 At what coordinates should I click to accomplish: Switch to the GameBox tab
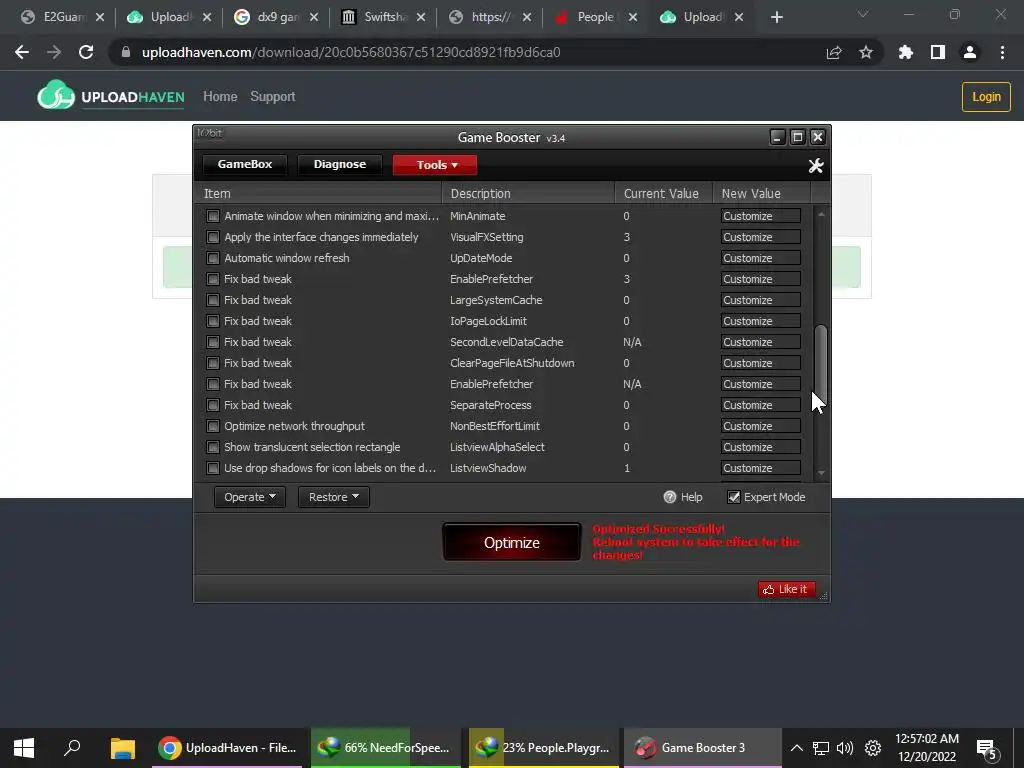pos(245,164)
